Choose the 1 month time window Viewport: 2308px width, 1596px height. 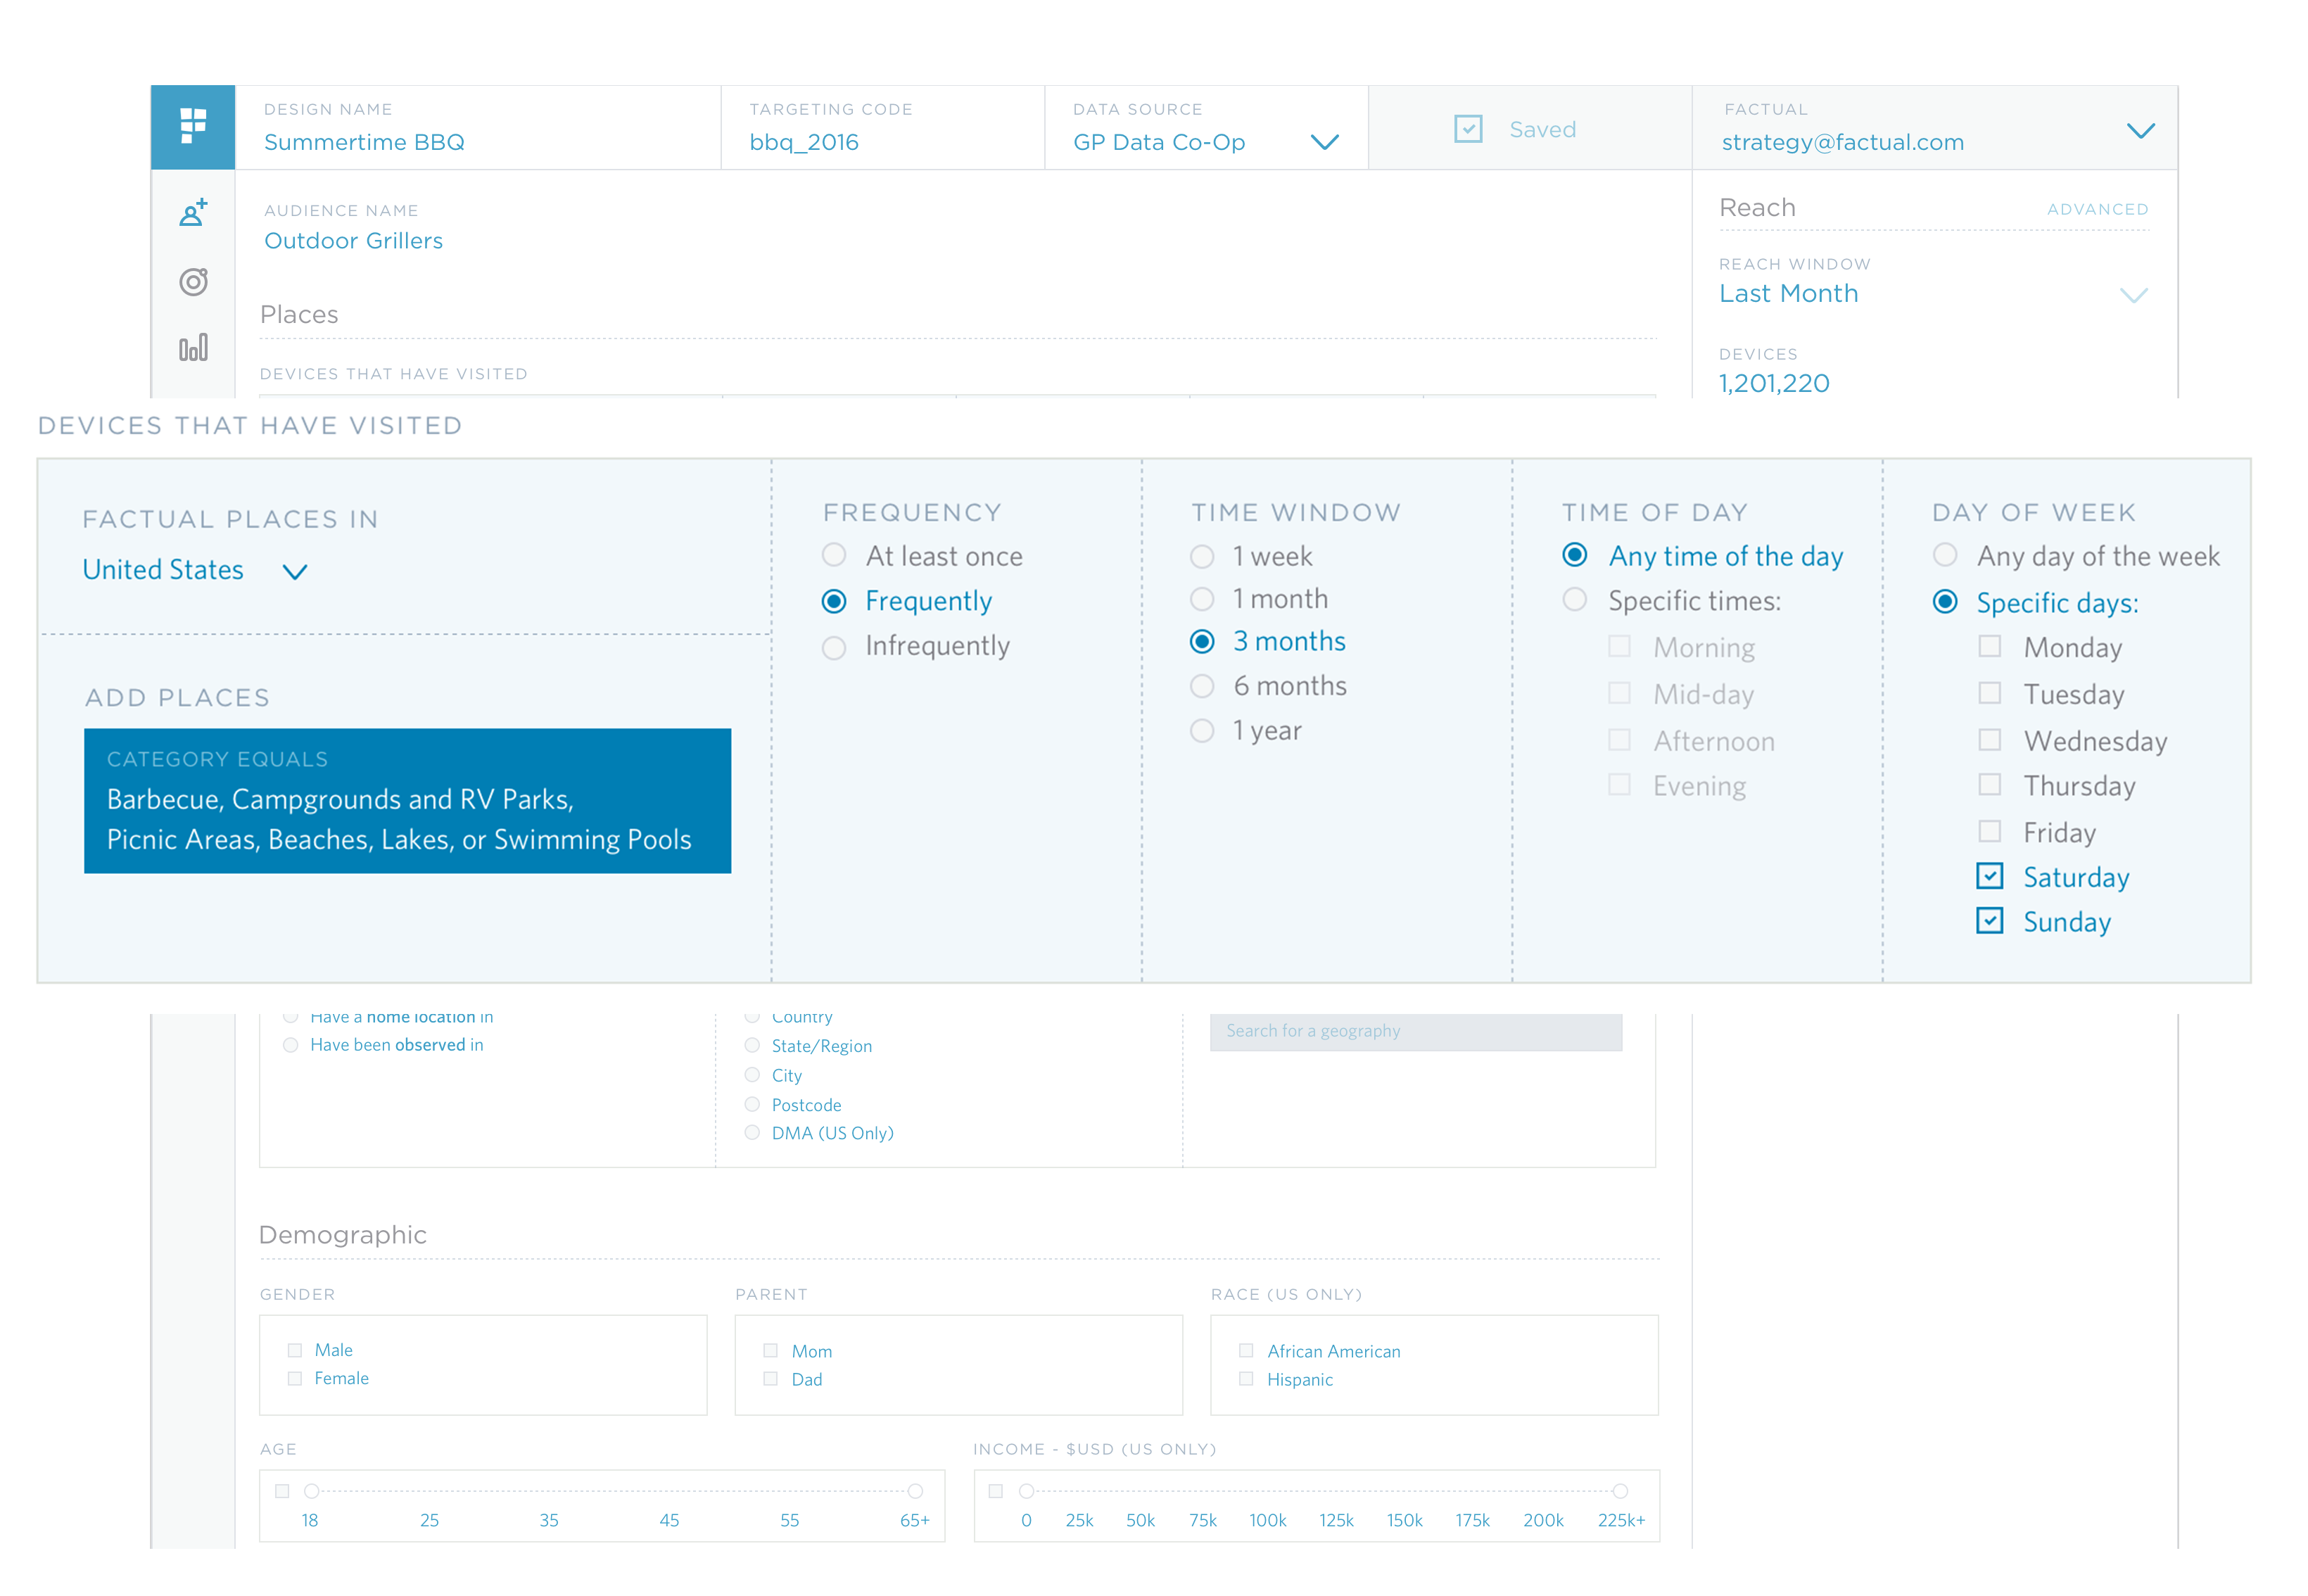1202,599
